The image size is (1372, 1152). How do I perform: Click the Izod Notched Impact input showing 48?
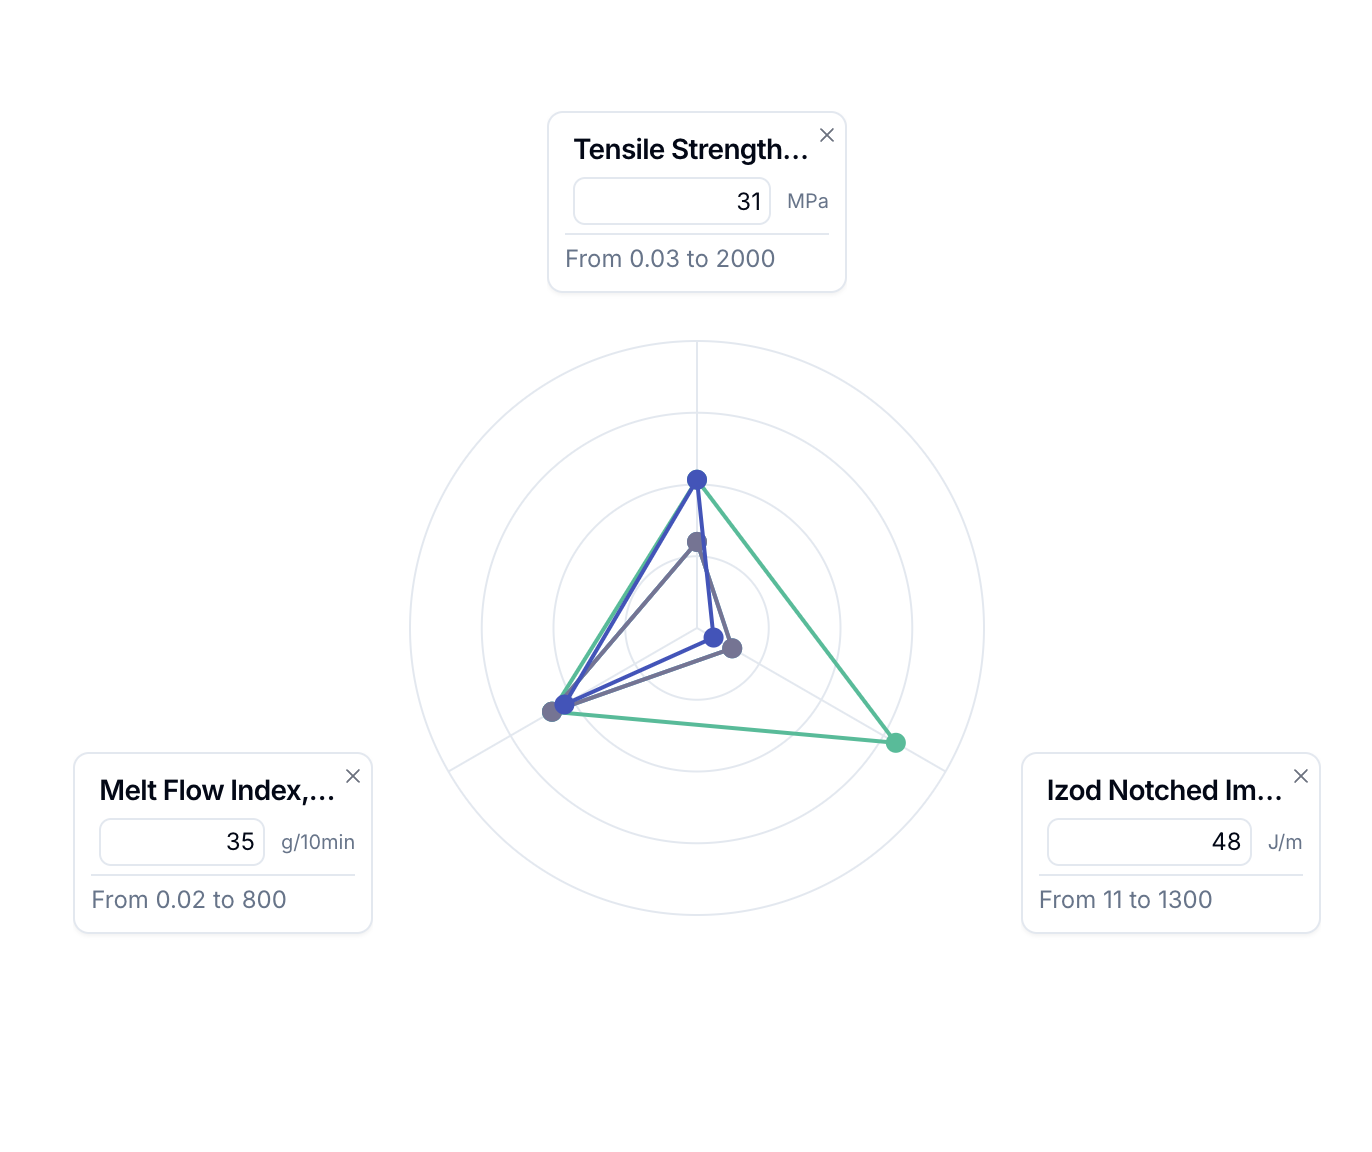coord(1148,841)
